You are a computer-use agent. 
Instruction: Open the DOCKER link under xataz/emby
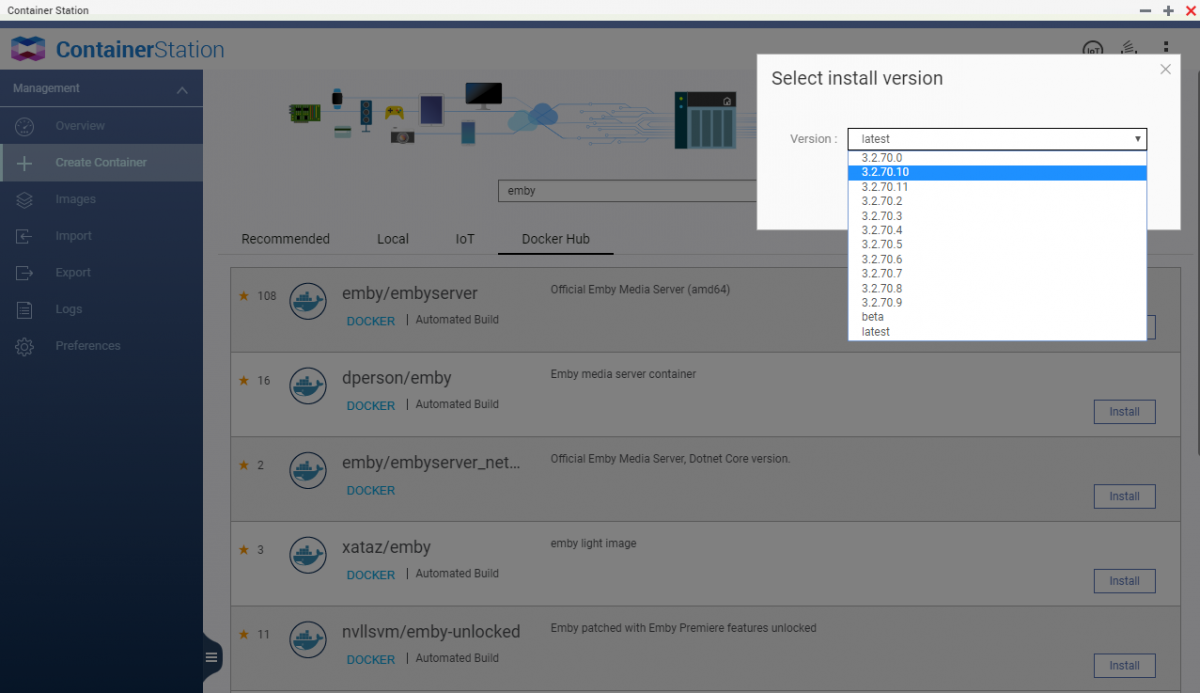[x=371, y=575]
